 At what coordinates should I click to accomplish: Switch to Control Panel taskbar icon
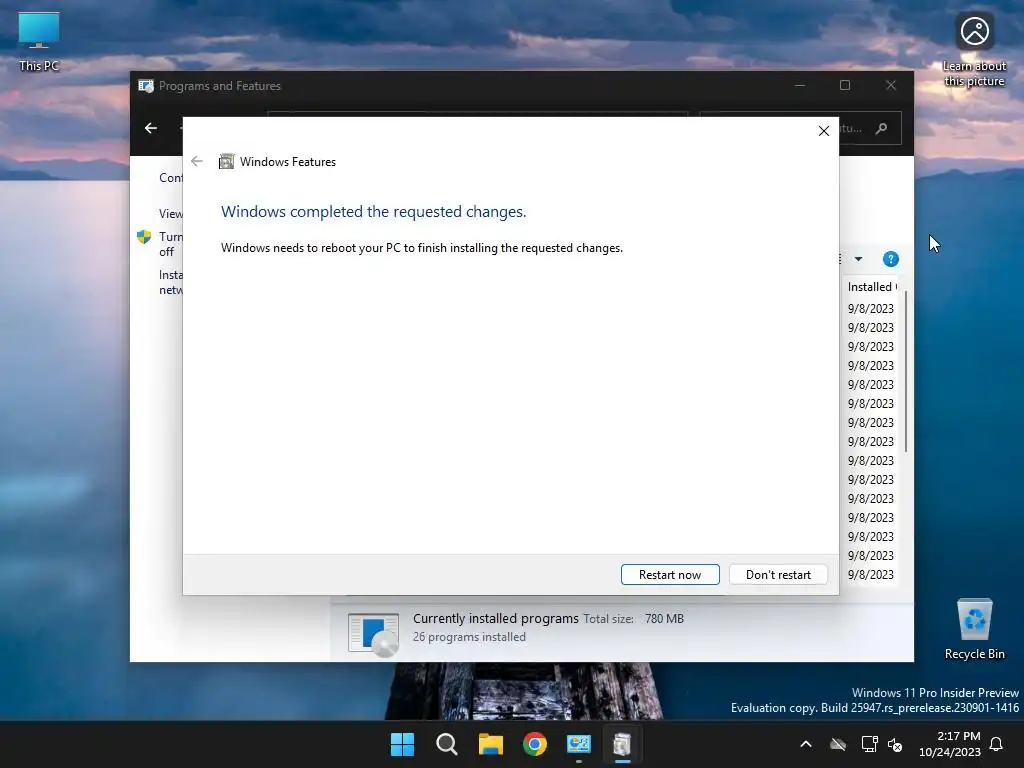pyautogui.click(x=579, y=744)
